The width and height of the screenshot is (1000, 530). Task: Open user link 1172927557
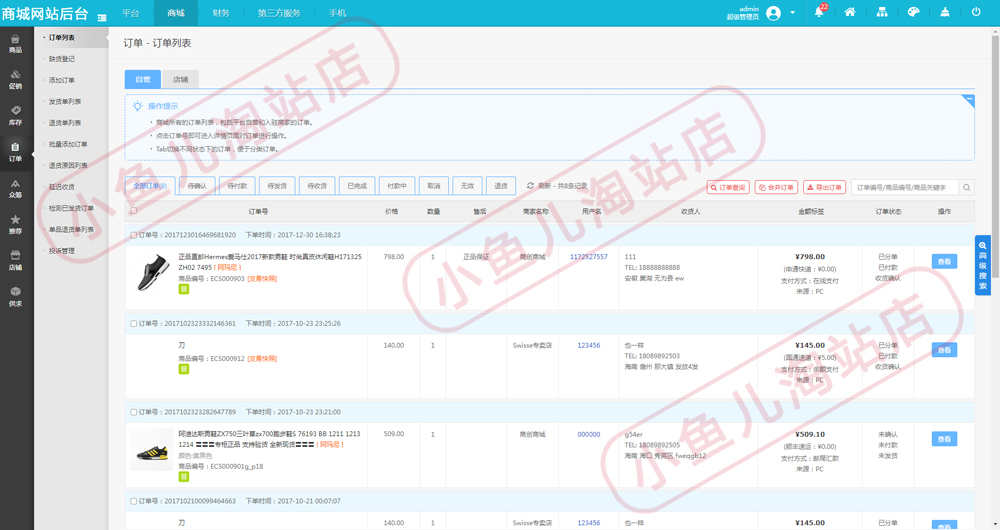pyautogui.click(x=588, y=256)
